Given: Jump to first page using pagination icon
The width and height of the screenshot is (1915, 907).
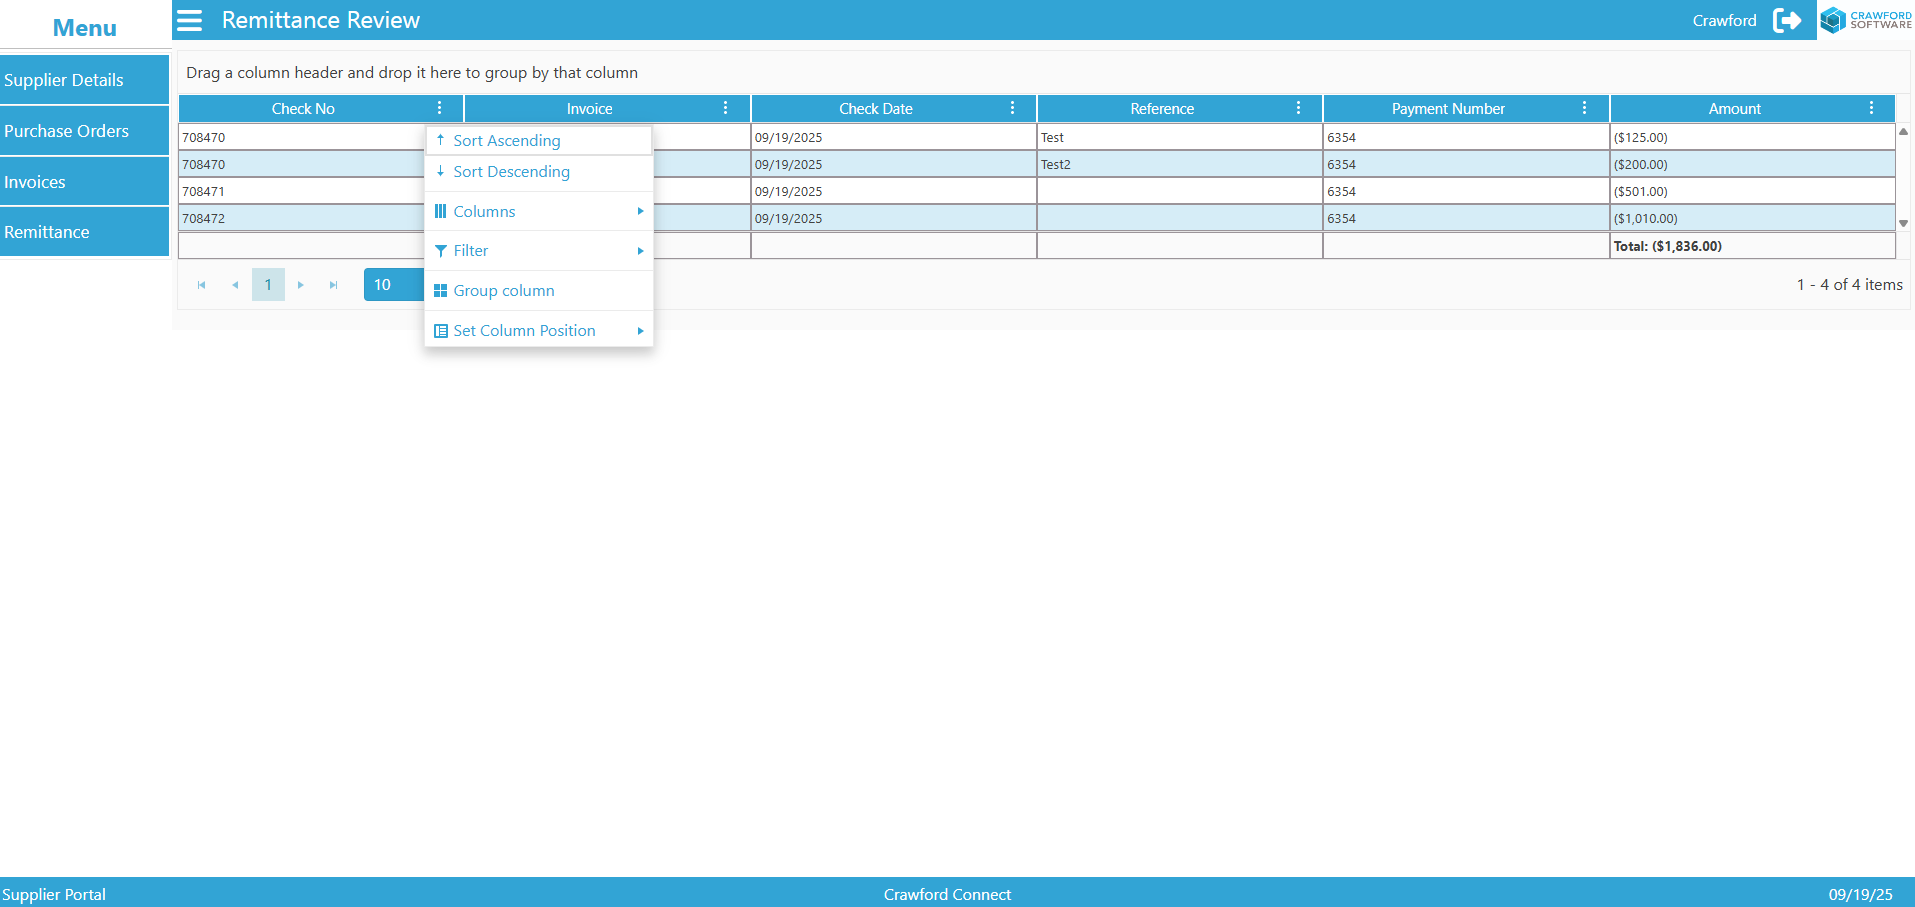Looking at the screenshot, I should pyautogui.click(x=201, y=284).
